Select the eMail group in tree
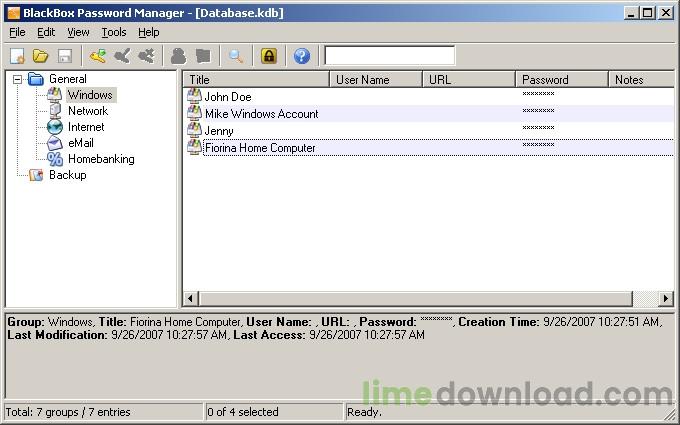 [81, 143]
